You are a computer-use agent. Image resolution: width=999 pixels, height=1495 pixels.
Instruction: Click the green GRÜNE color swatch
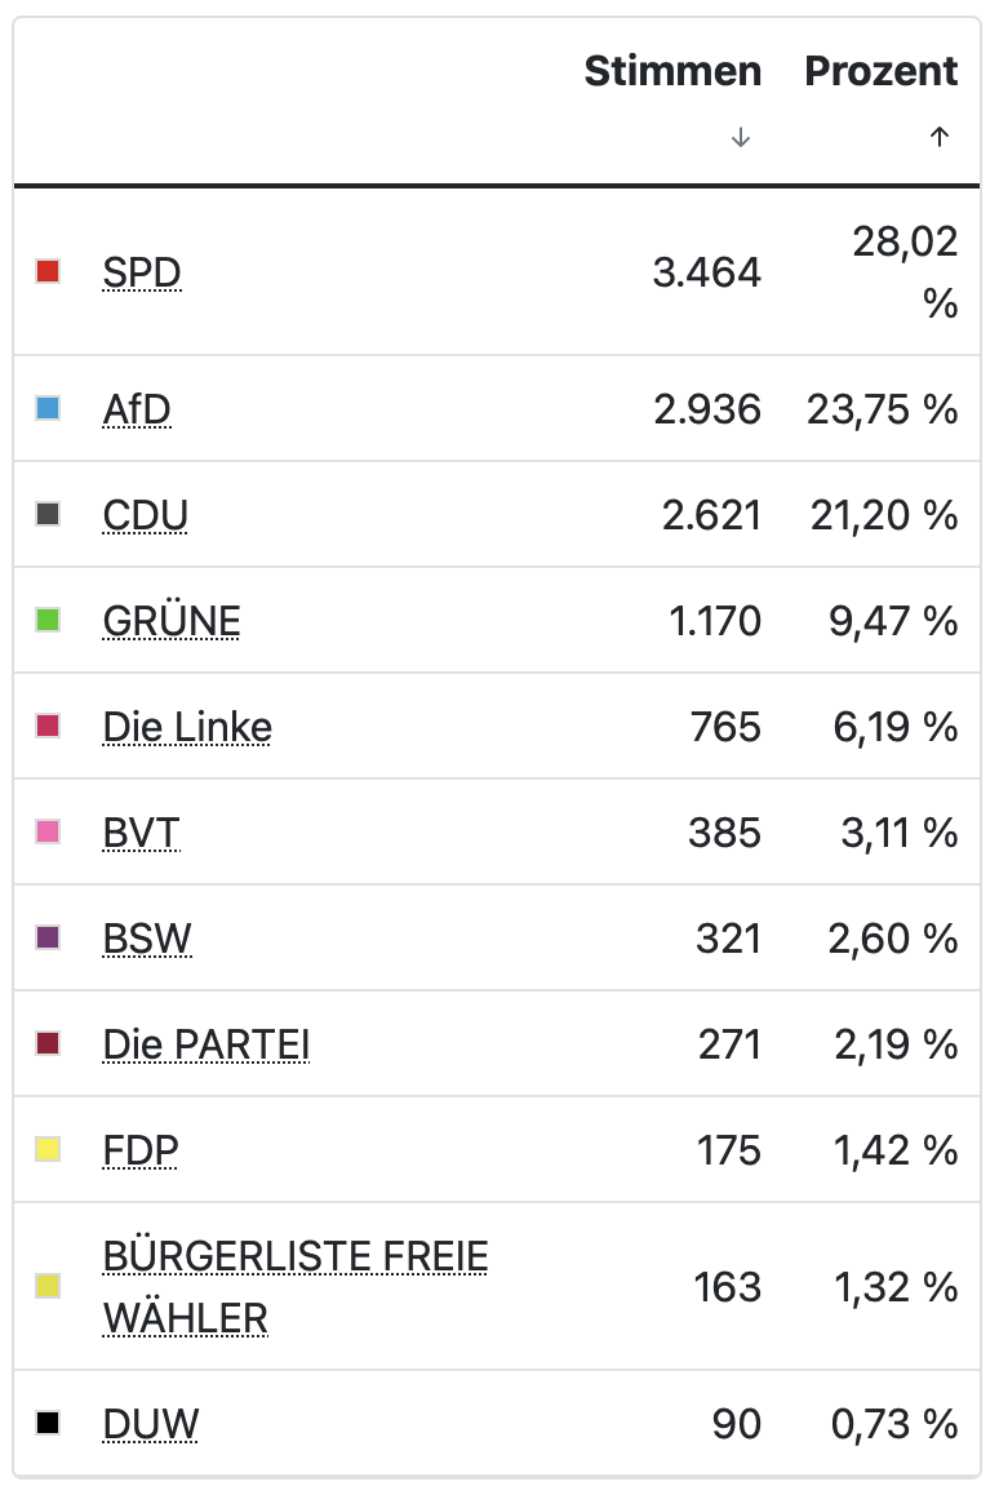[x=48, y=620]
